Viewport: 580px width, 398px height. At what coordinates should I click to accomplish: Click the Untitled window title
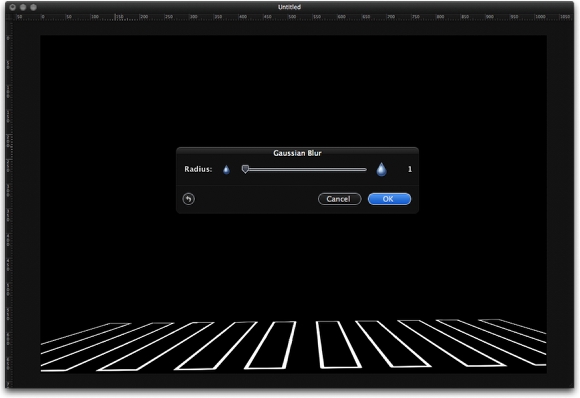289,7
